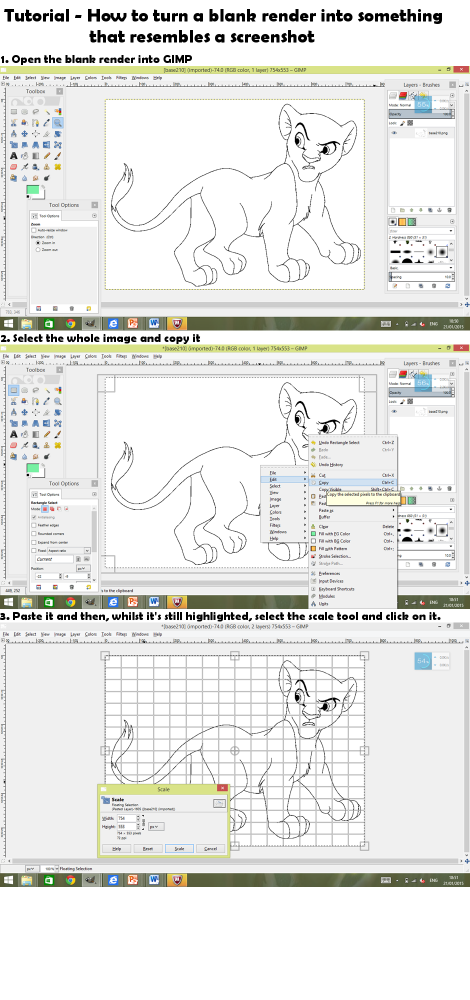
Task: Open Tool Options panel menu arrow in step 1
Action: click(x=94, y=216)
